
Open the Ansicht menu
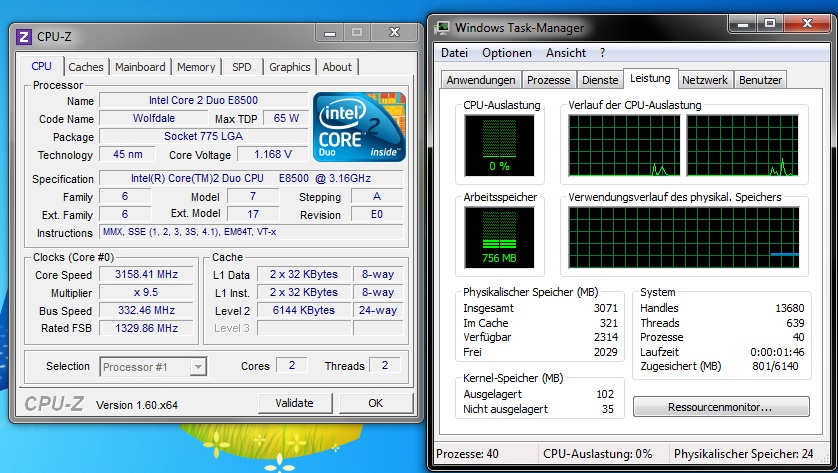566,53
